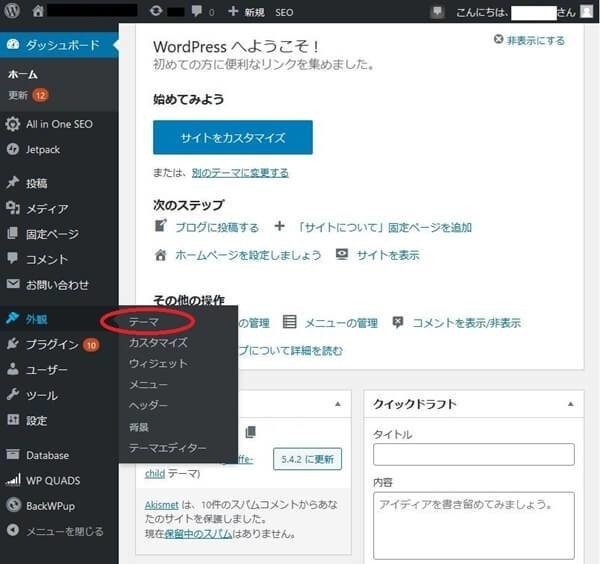Image resolution: width=600 pixels, height=564 pixels.
Task: Click the WP QUADS chart icon
Action: 13,480
